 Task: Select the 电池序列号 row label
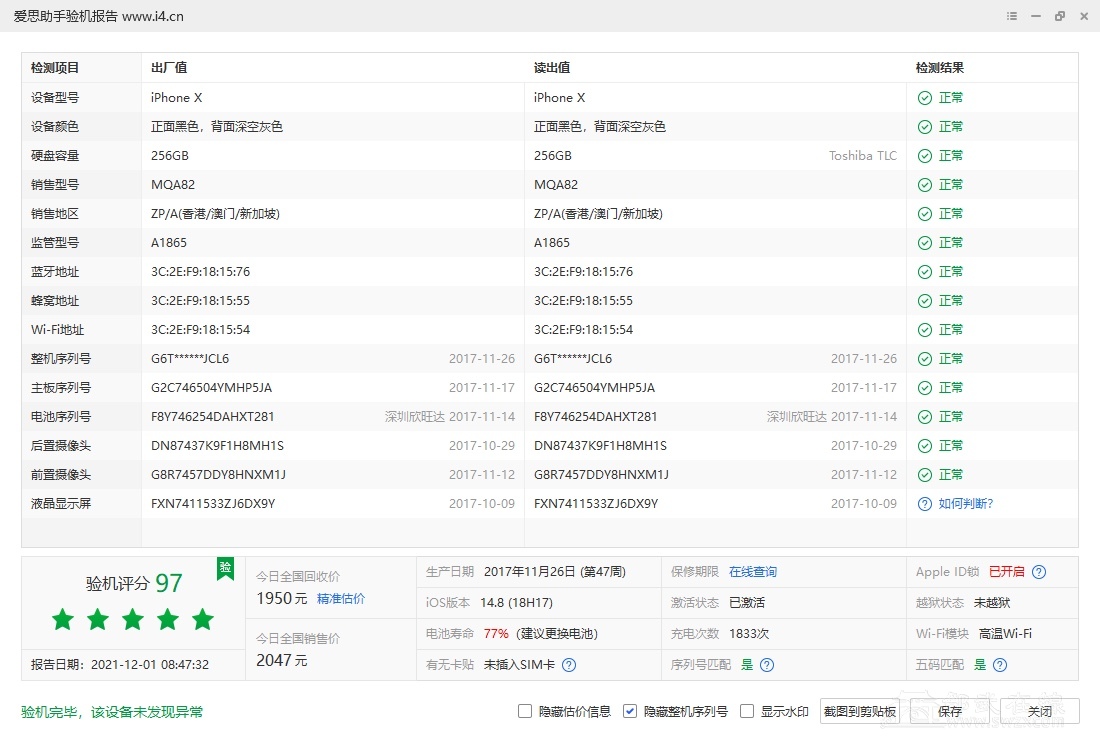pos(61,417)
